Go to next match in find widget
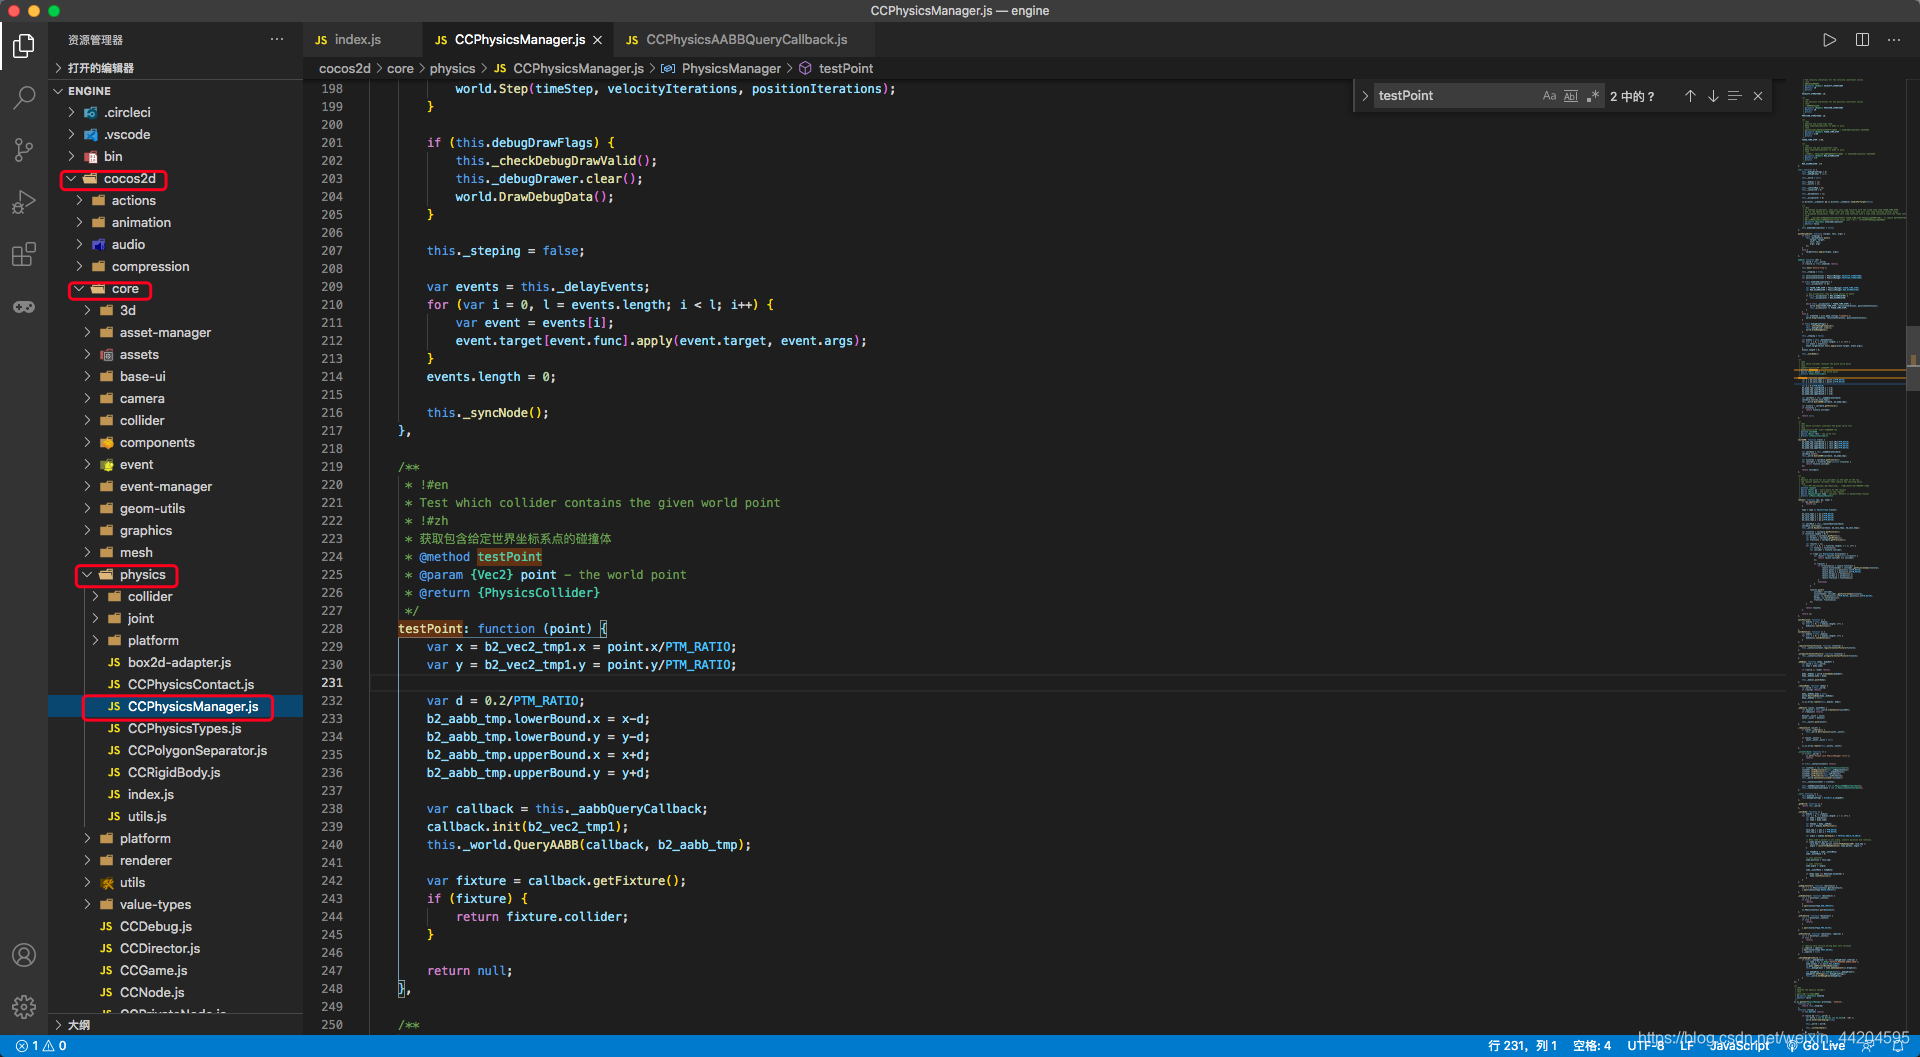1920x1057 pixels. (1713, 96)
